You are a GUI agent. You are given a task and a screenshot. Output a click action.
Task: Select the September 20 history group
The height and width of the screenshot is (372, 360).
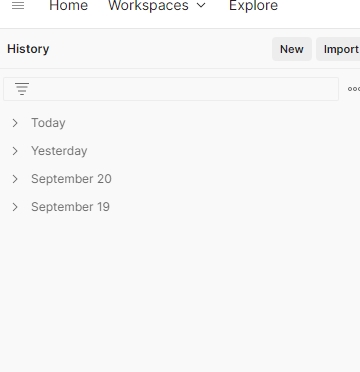(x=71, y=179)
